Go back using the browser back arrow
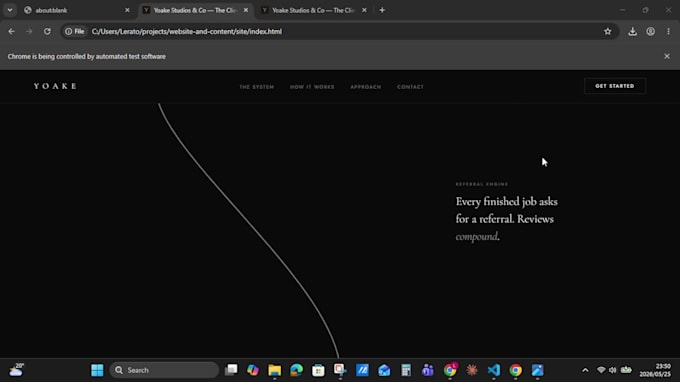 point(11,31)
